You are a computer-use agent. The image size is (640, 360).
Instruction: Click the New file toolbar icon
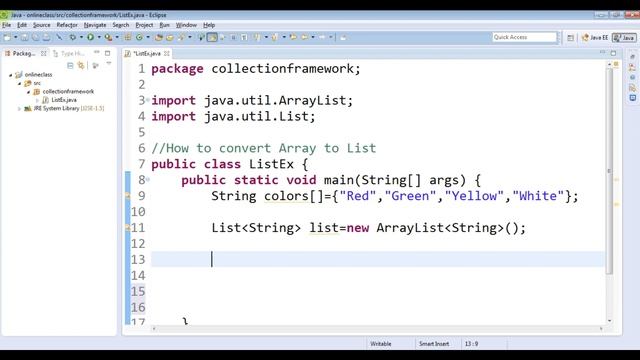[7, 37]
